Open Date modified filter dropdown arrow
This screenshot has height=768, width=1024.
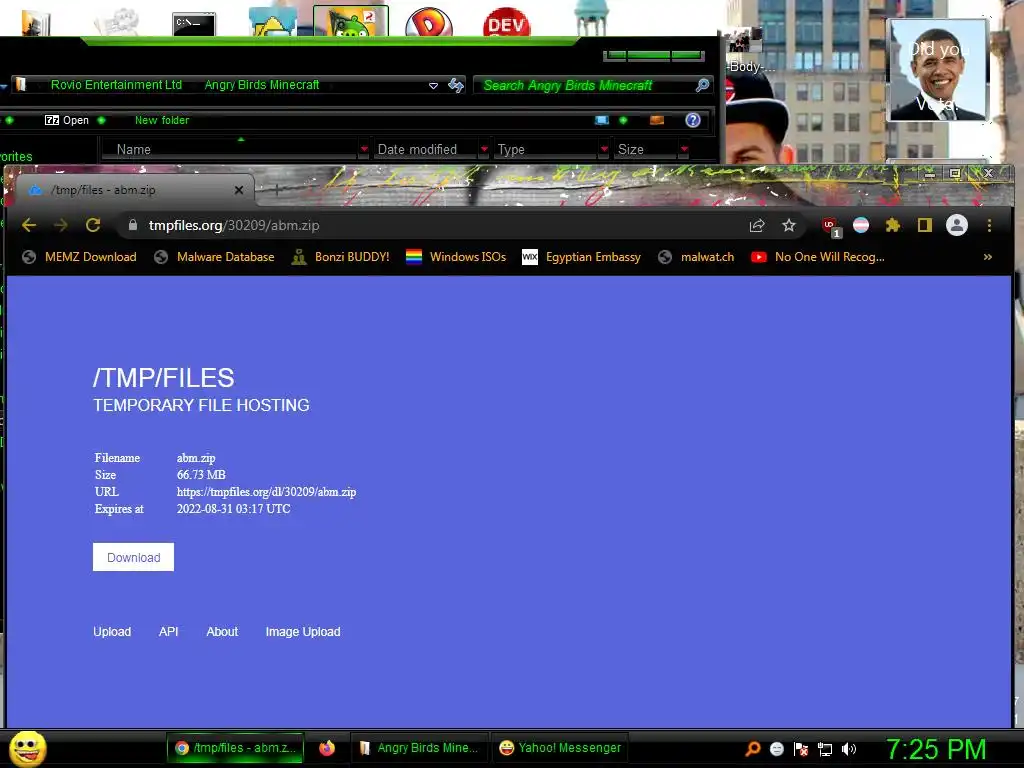pos(484,150)
